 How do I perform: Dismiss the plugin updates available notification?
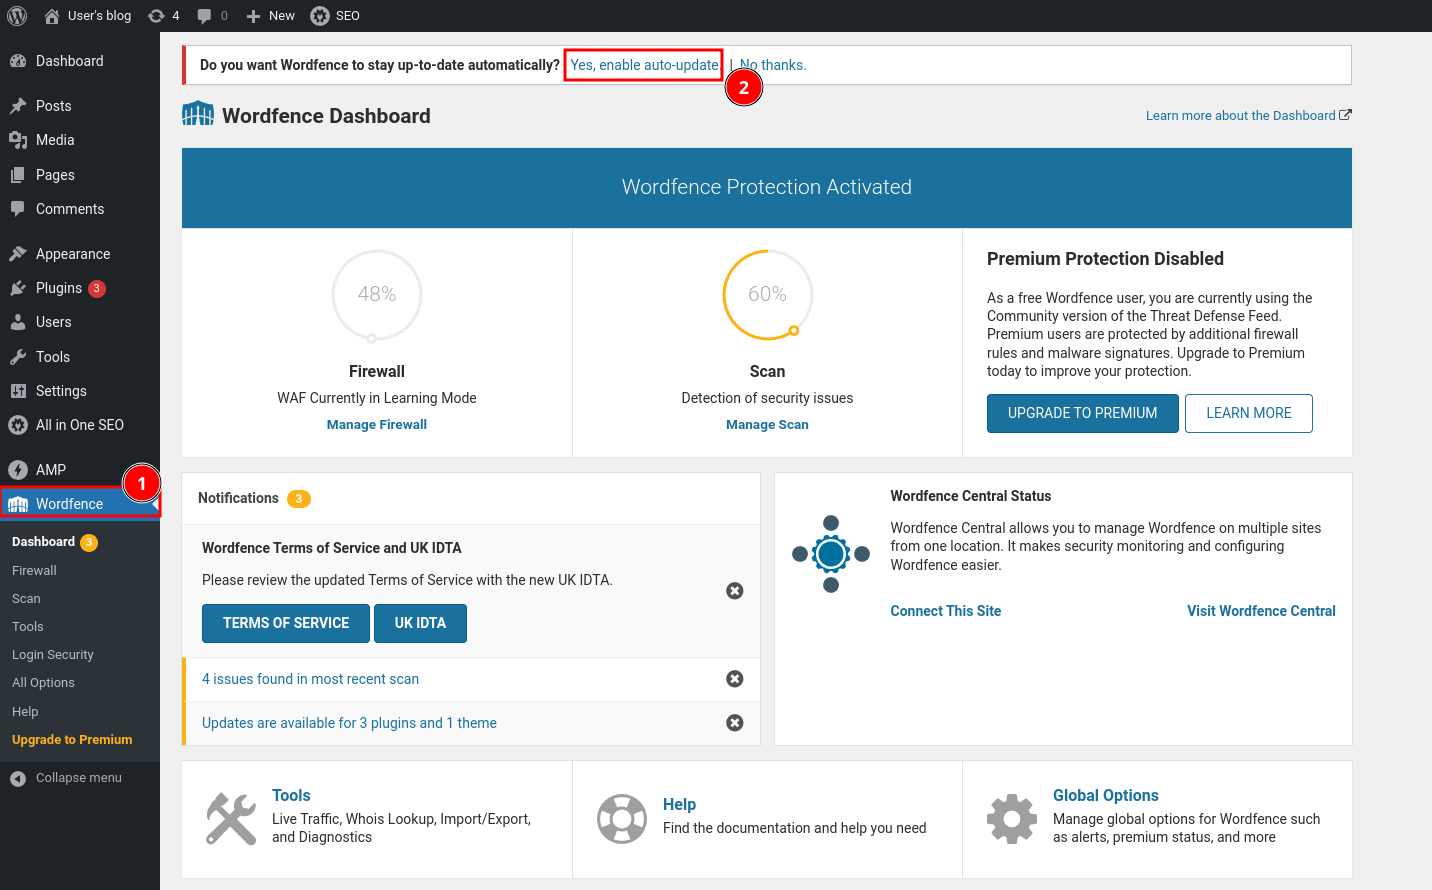[x=734, y=723]
